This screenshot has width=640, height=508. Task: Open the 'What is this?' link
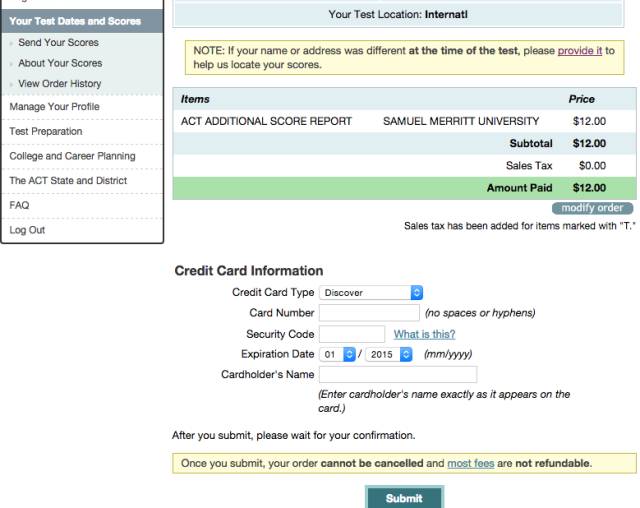[424, 334]
